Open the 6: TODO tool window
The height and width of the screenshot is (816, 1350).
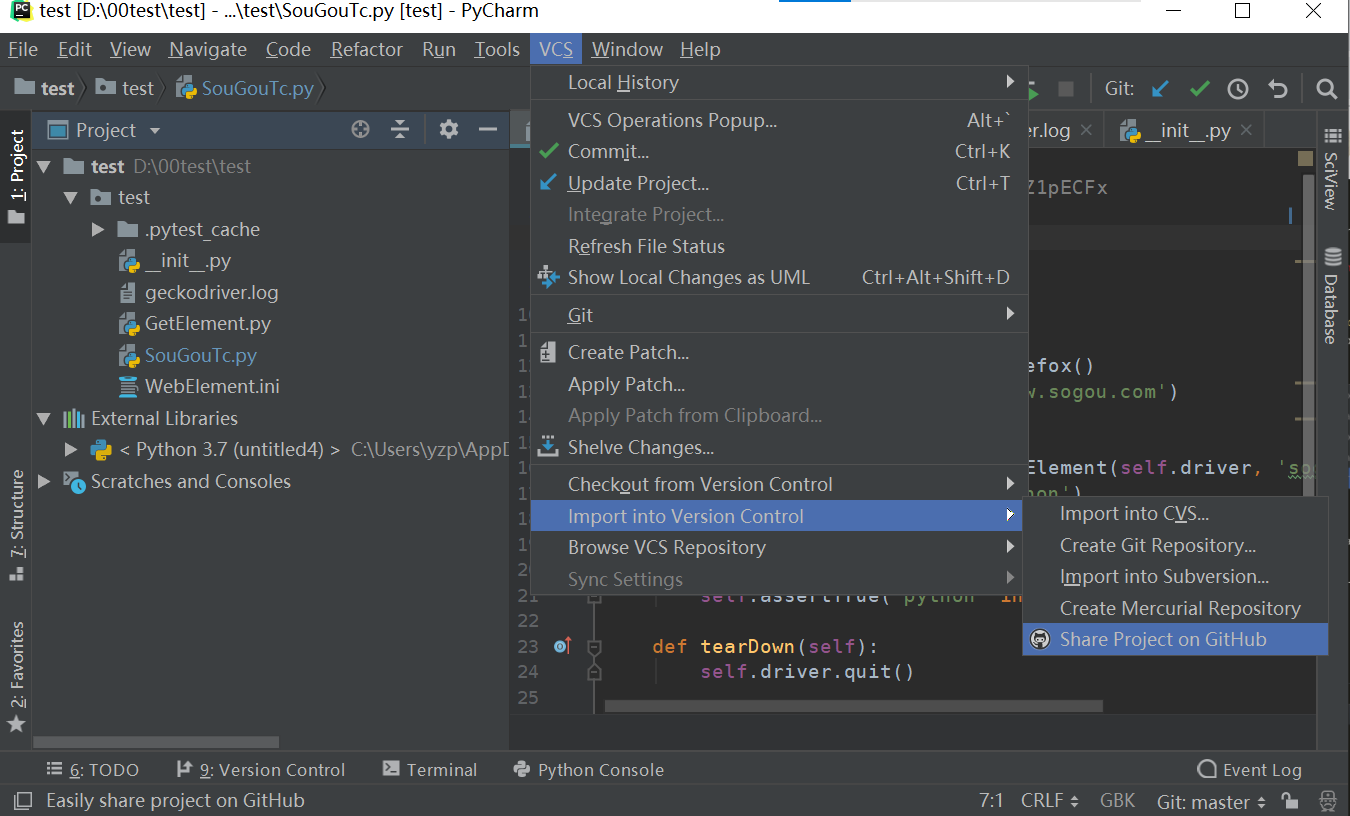(93, 770)
